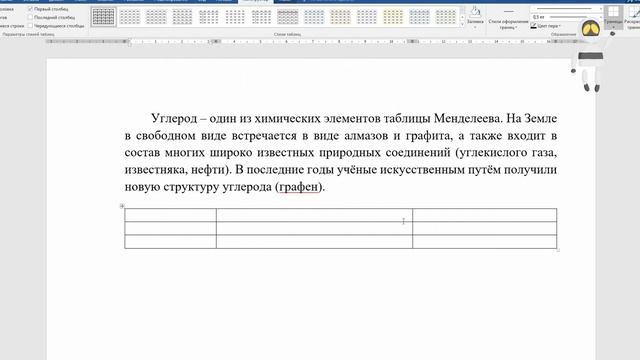This screenshot has height=360, width=640.
Task: Click the ruler column marker between columns one and two
Action: point(216,42)
